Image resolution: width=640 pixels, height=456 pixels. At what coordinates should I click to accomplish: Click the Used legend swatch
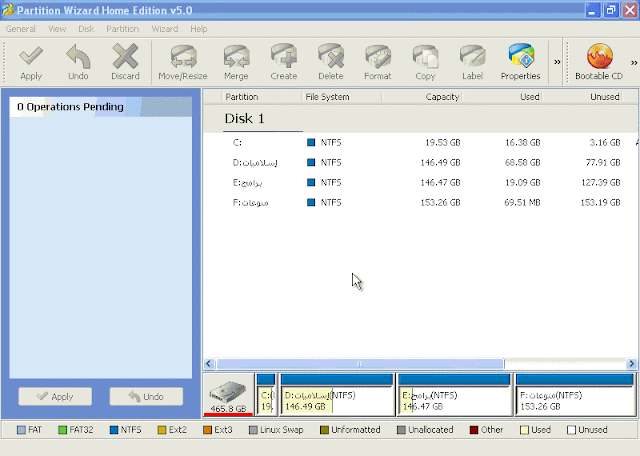pyautogui.click(x=524, y=430)
